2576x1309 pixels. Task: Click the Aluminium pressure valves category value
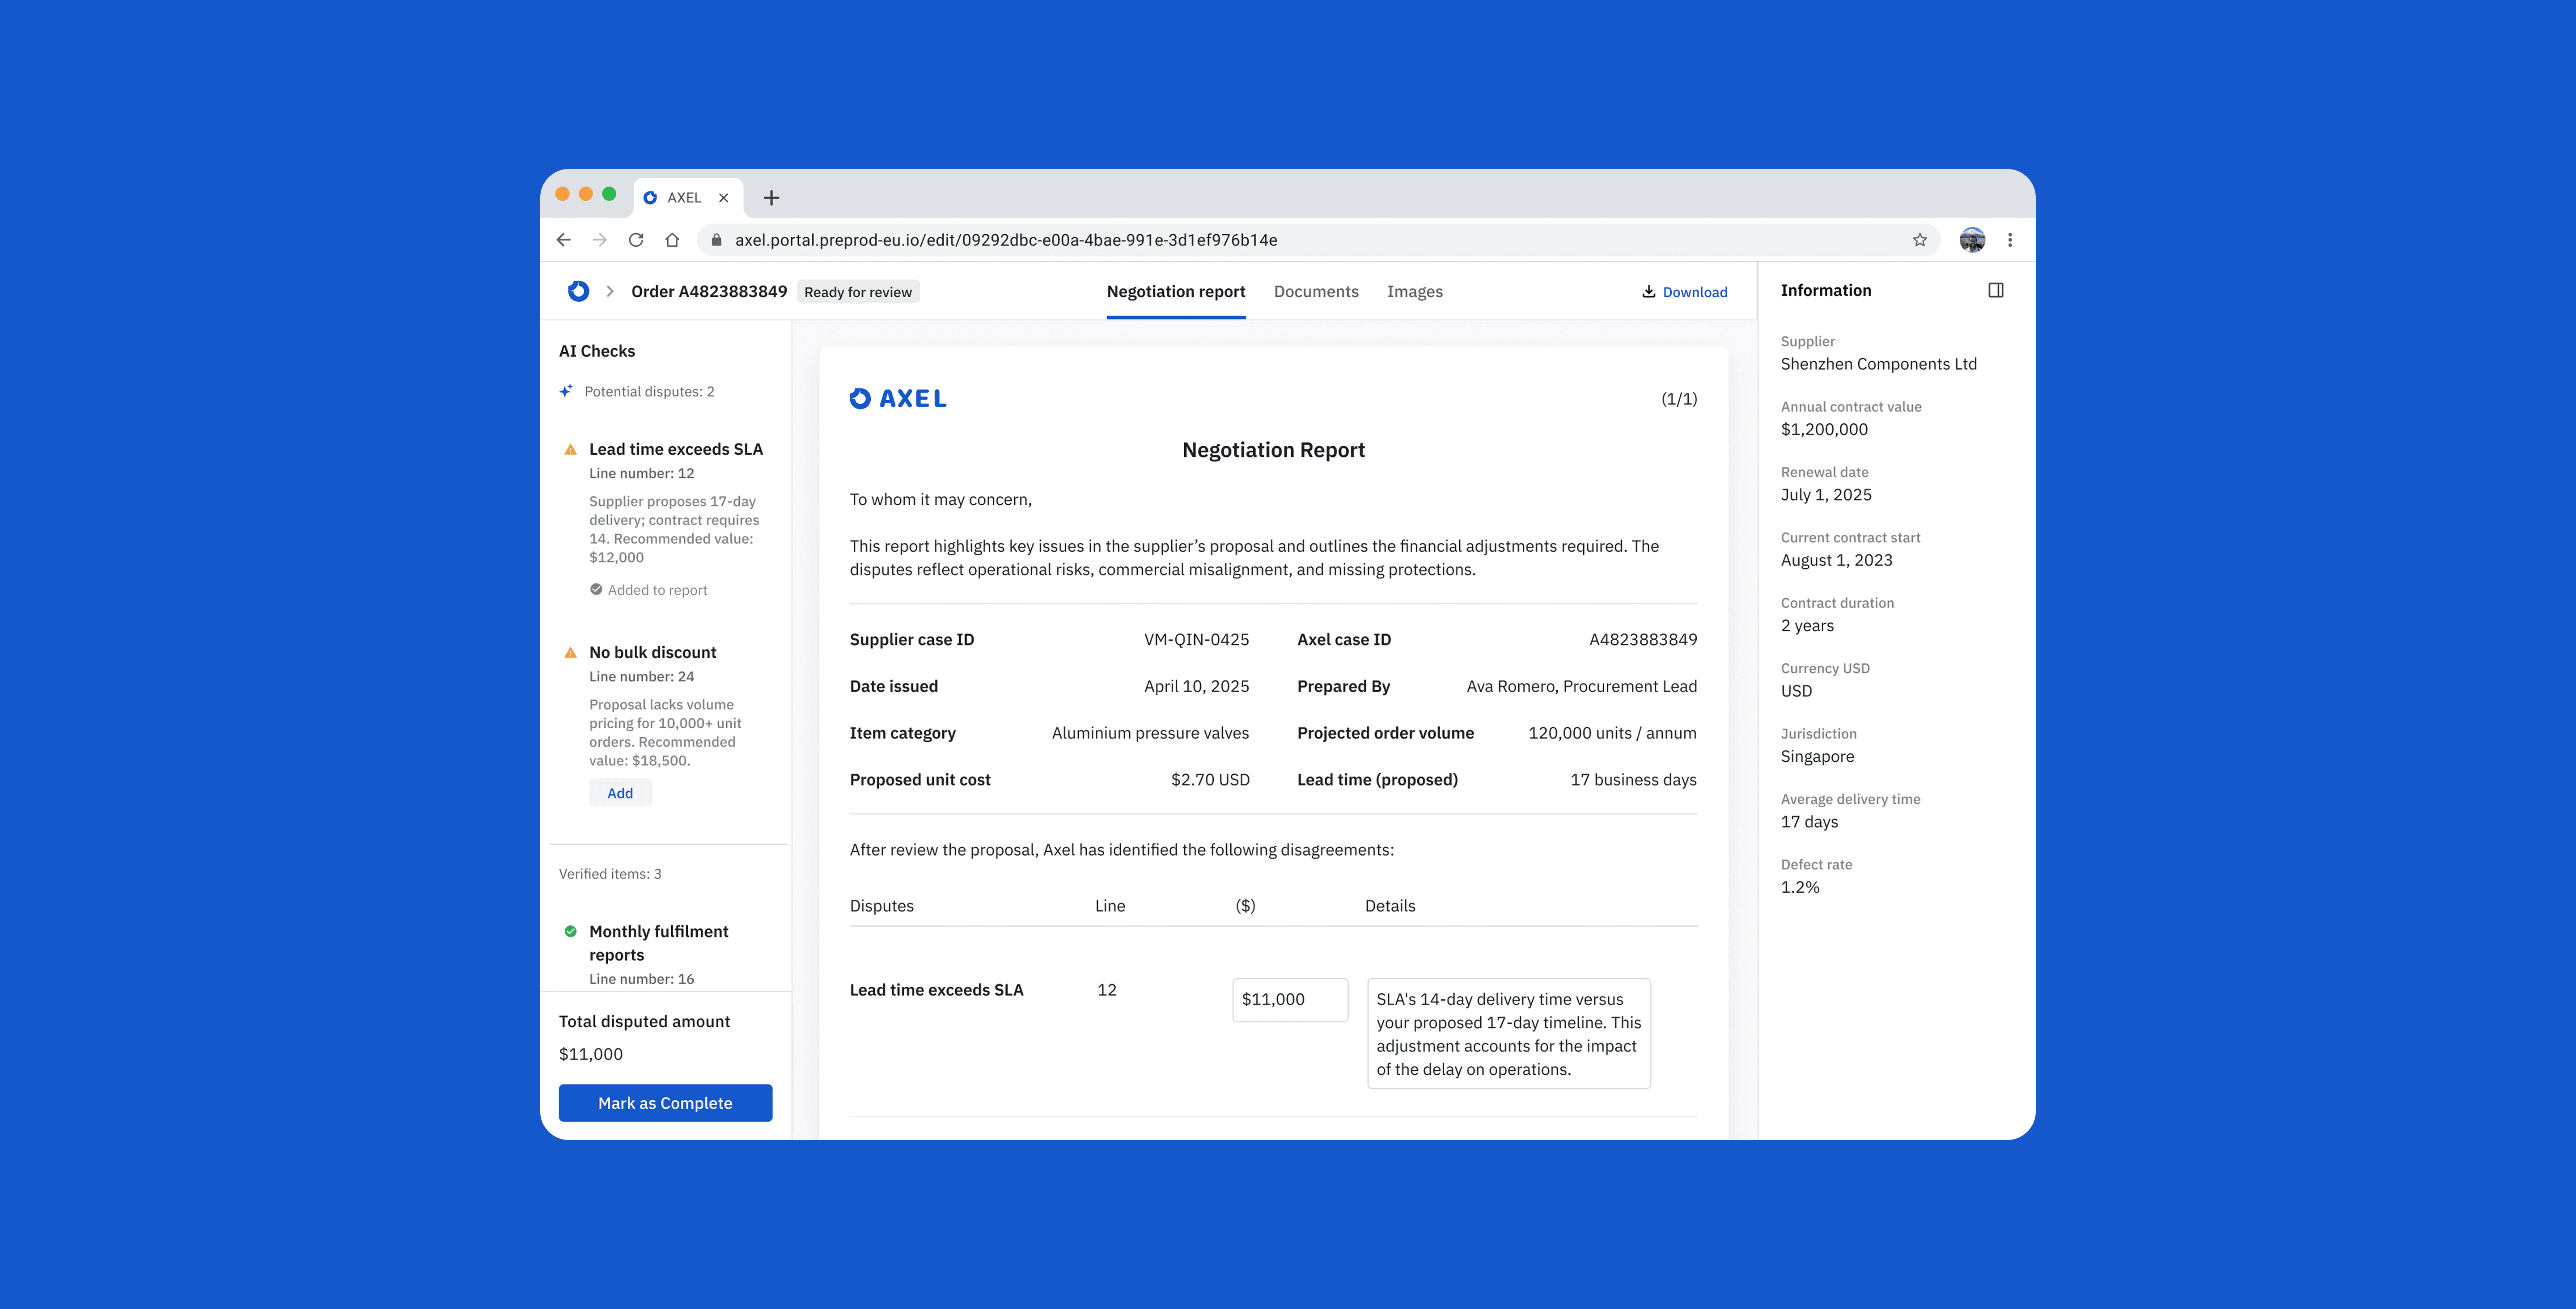coord(1150,733)
